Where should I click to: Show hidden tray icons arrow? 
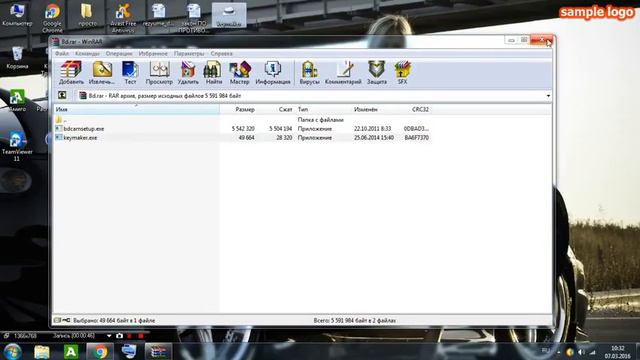tap(558, 352)
